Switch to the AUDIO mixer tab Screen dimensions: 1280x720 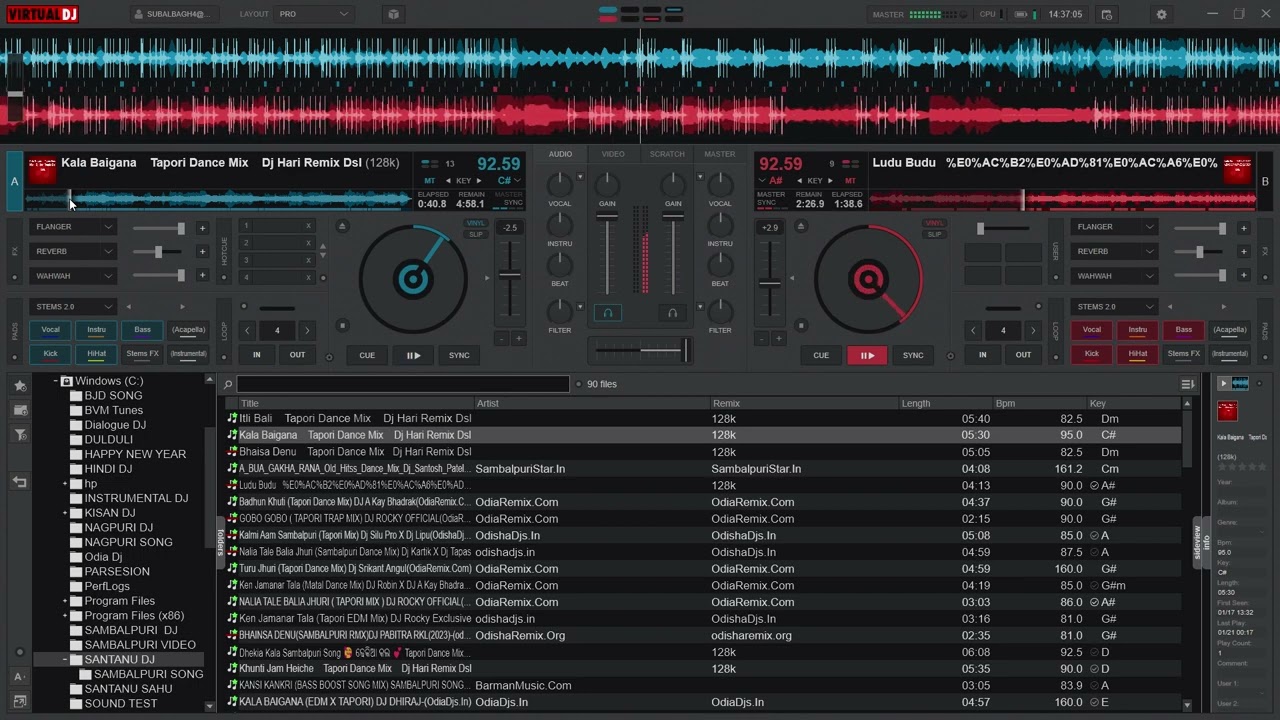(x=560, y=154)
